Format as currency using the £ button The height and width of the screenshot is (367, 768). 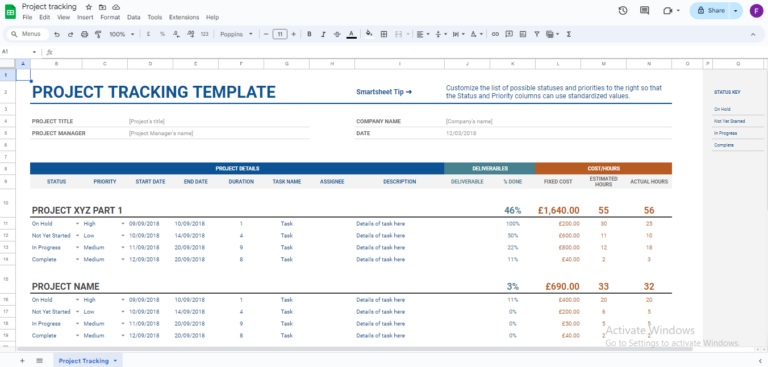148,34
